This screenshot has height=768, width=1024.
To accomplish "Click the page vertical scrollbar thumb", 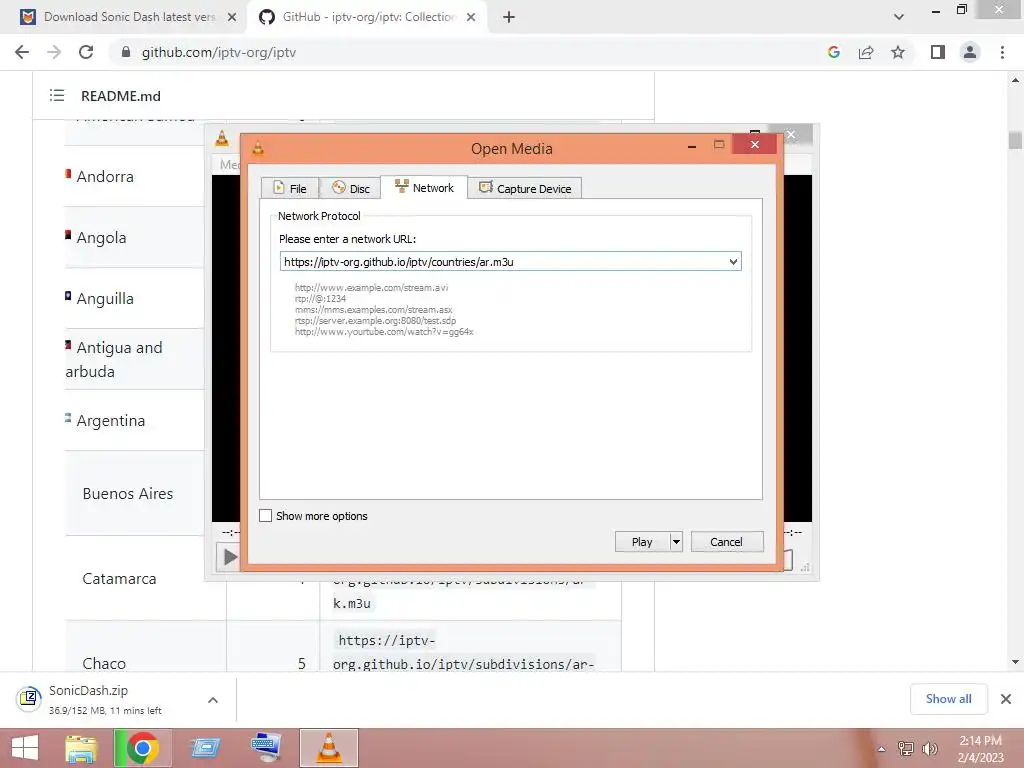I will click(x=1015, y=140).
